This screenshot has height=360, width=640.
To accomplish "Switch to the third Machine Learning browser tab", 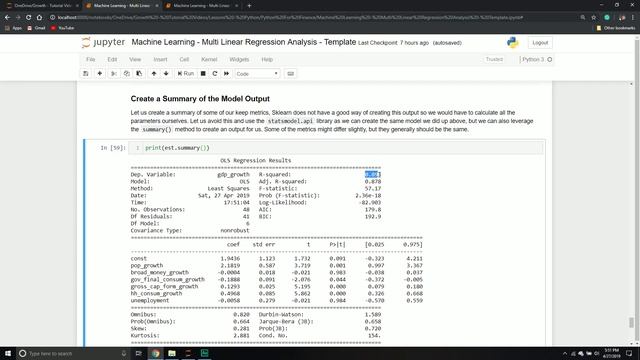I will coord(201,6).
